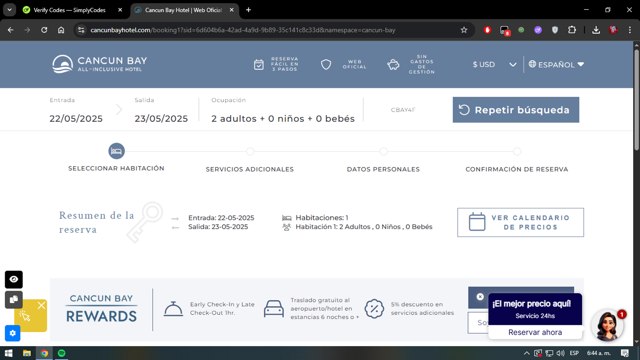Open the Ocupación field with 2 adultos
This screenshot has width=640, height=360.
point(283,118)
